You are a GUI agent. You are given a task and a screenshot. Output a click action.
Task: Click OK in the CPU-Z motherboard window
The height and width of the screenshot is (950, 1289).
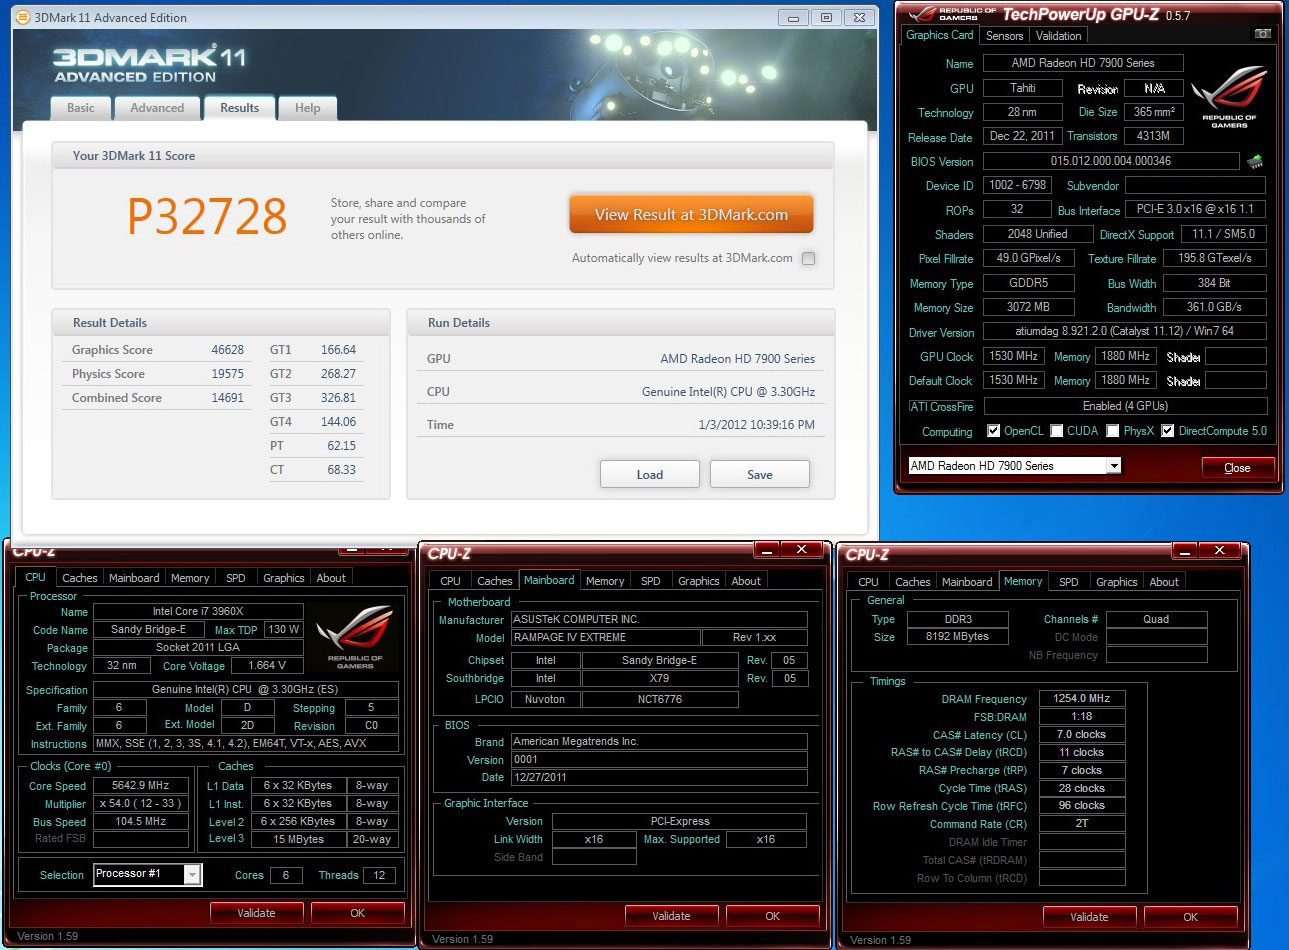tap(772, 916)
